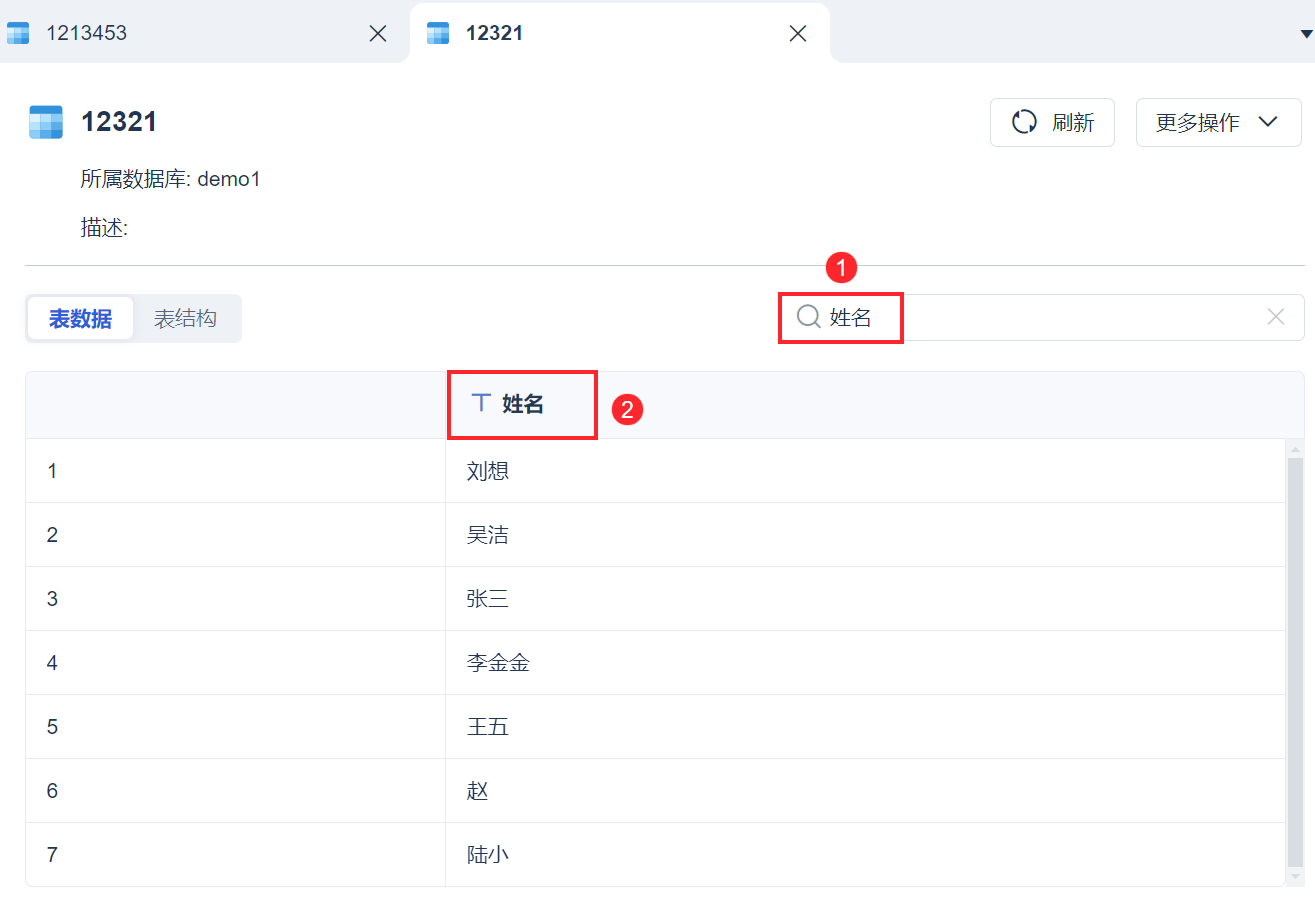1315x898 pixels.
Task: Click row number 7 in the table
Action: click(x=53, y=855)
